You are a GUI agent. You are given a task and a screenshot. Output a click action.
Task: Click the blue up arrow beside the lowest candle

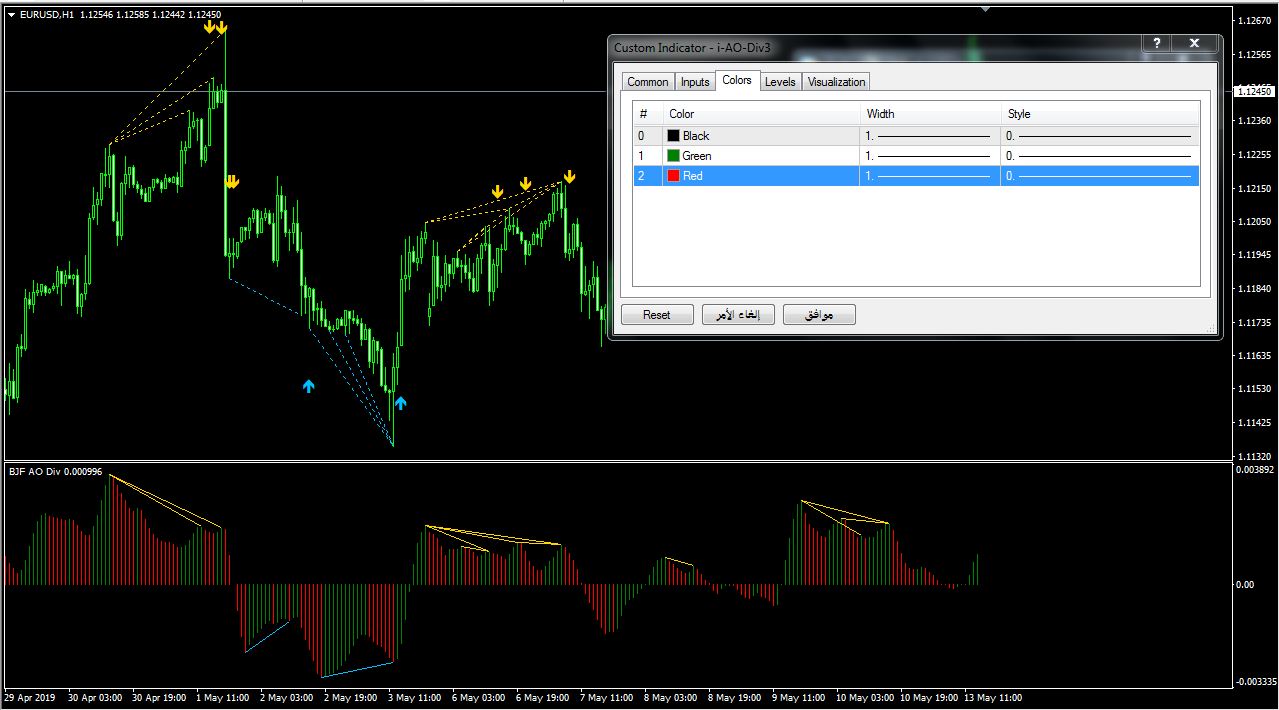400,403
